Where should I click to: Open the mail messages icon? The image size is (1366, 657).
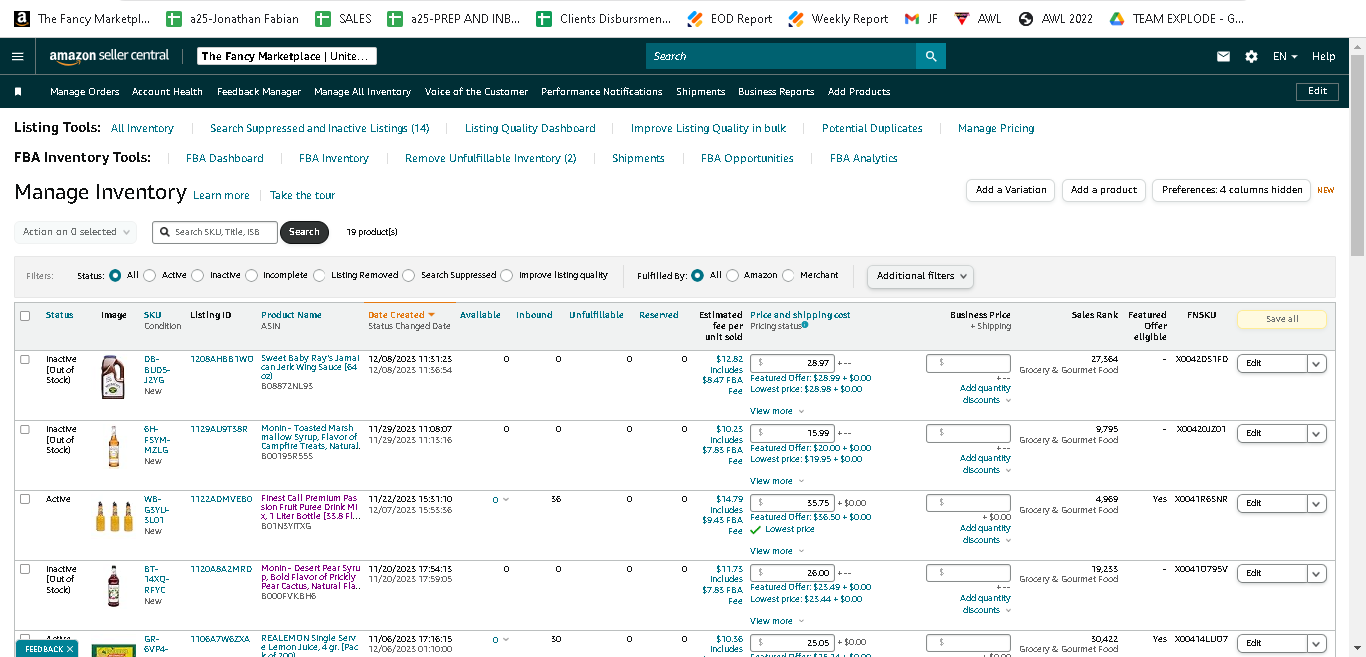coord(1223,56)
